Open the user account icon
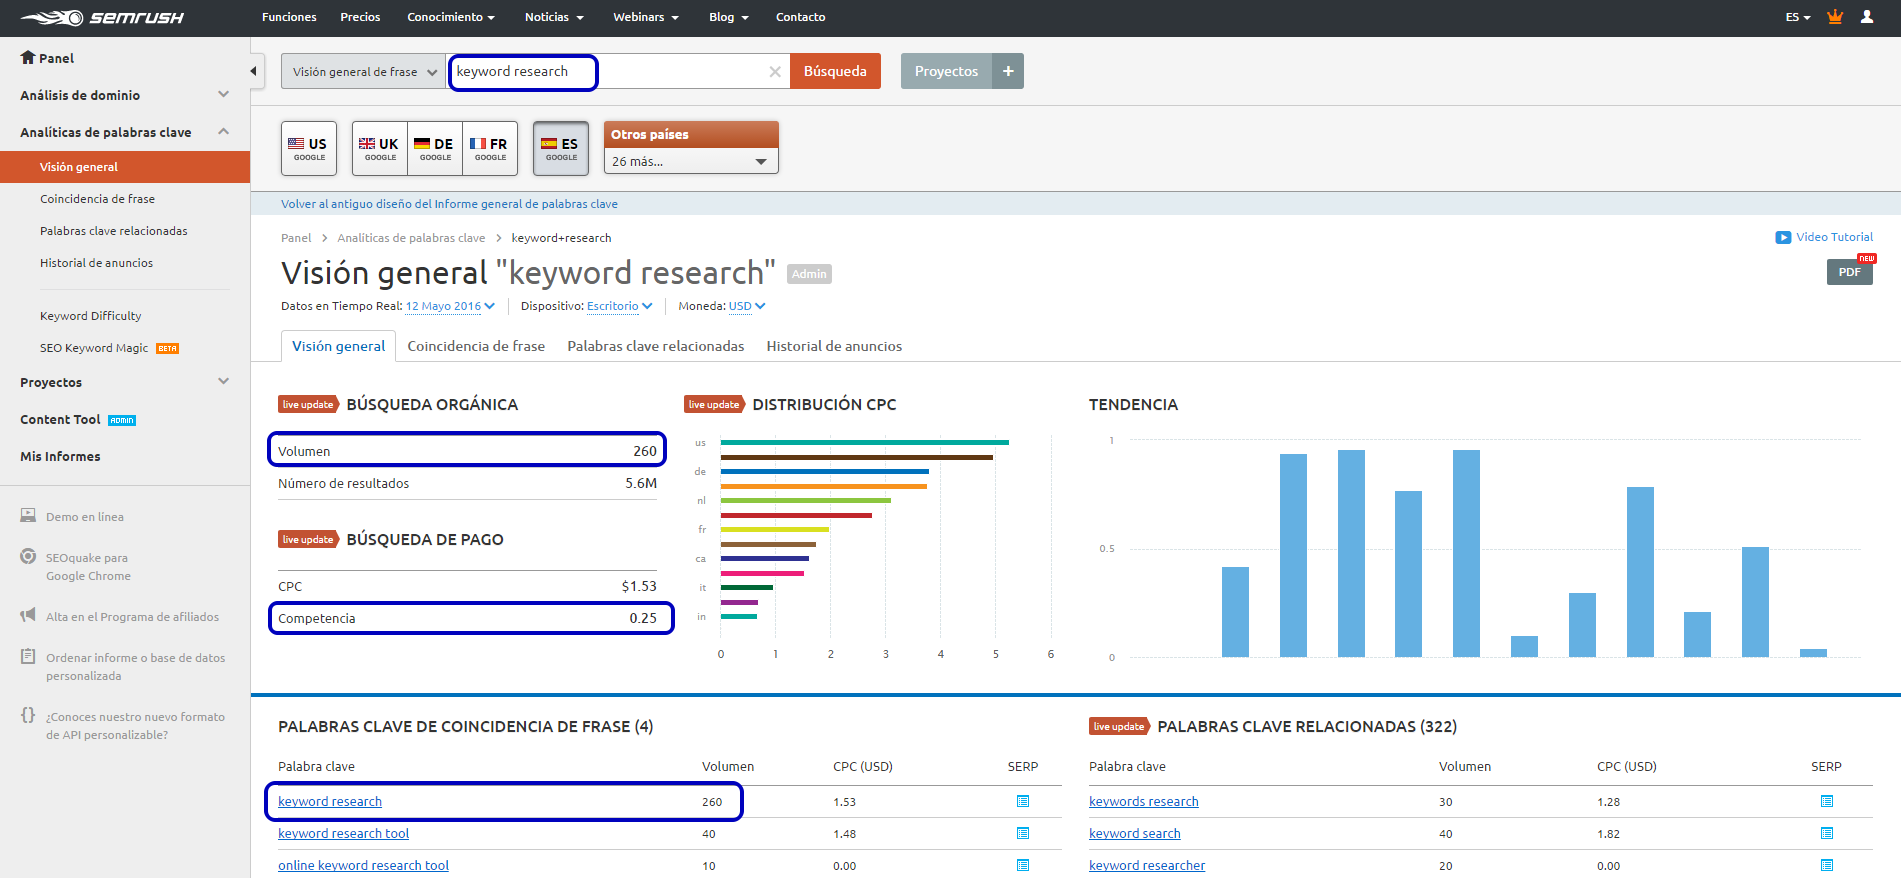The height and width of the screenshot is (878, 1901). coord(1866,17)
